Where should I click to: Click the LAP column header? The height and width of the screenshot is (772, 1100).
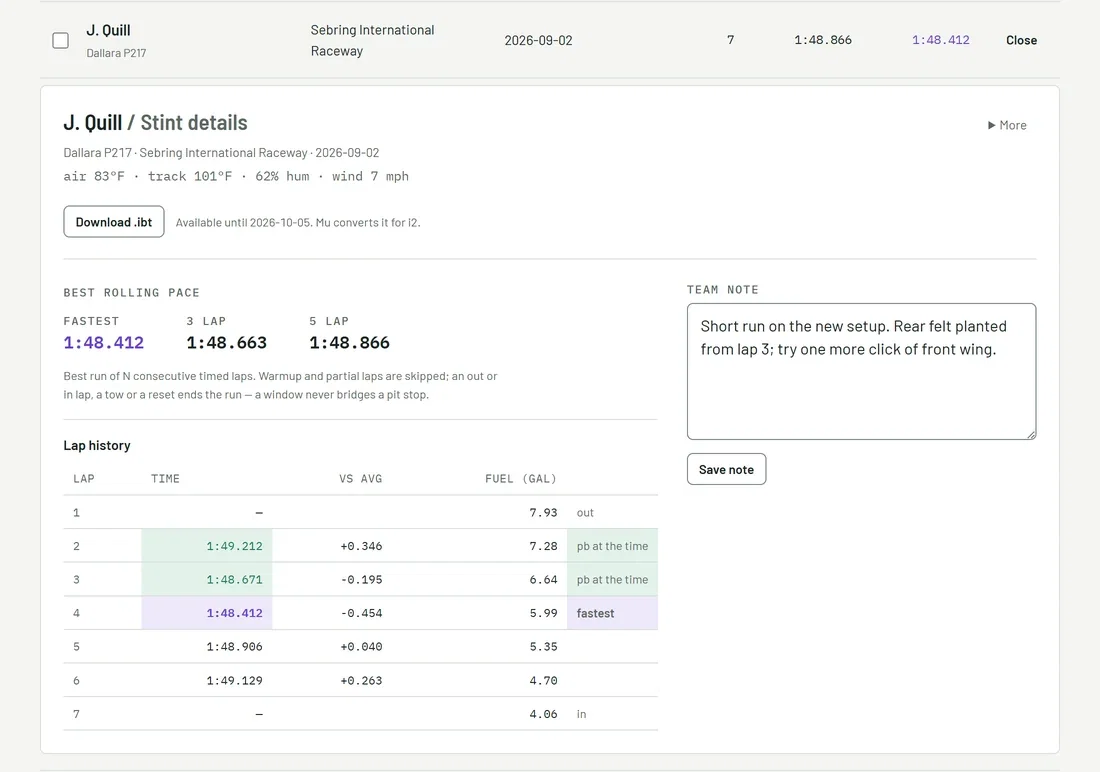point(83,479)
